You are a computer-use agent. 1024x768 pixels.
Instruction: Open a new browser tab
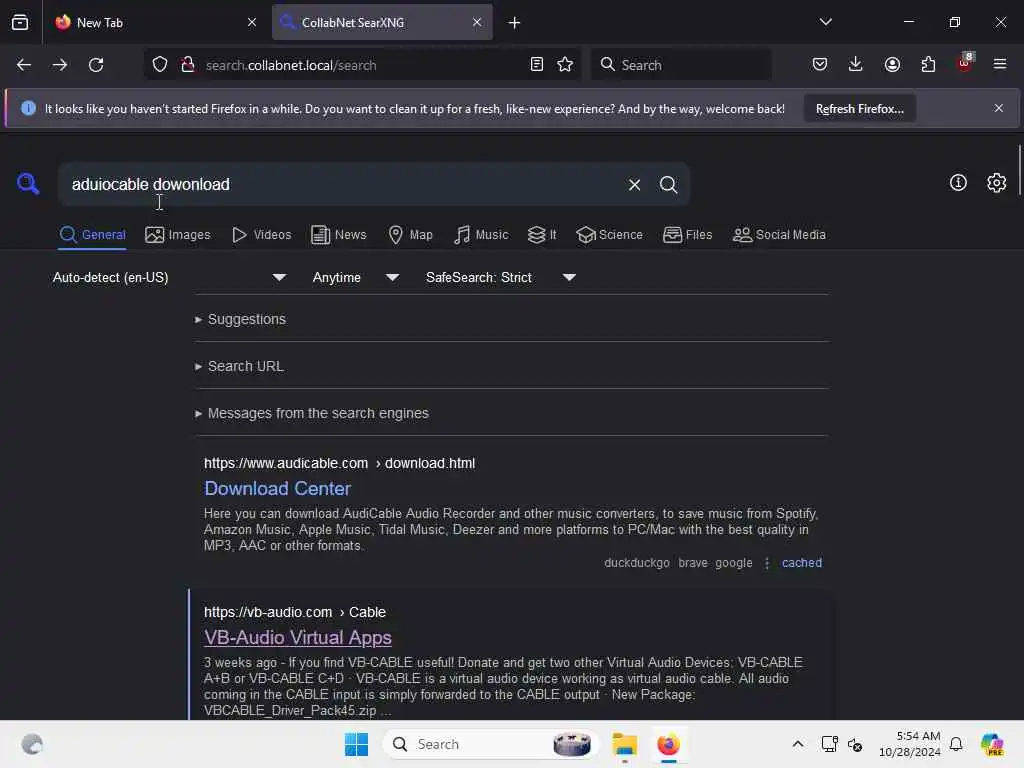pyautogui.click(x=515, y=23)
